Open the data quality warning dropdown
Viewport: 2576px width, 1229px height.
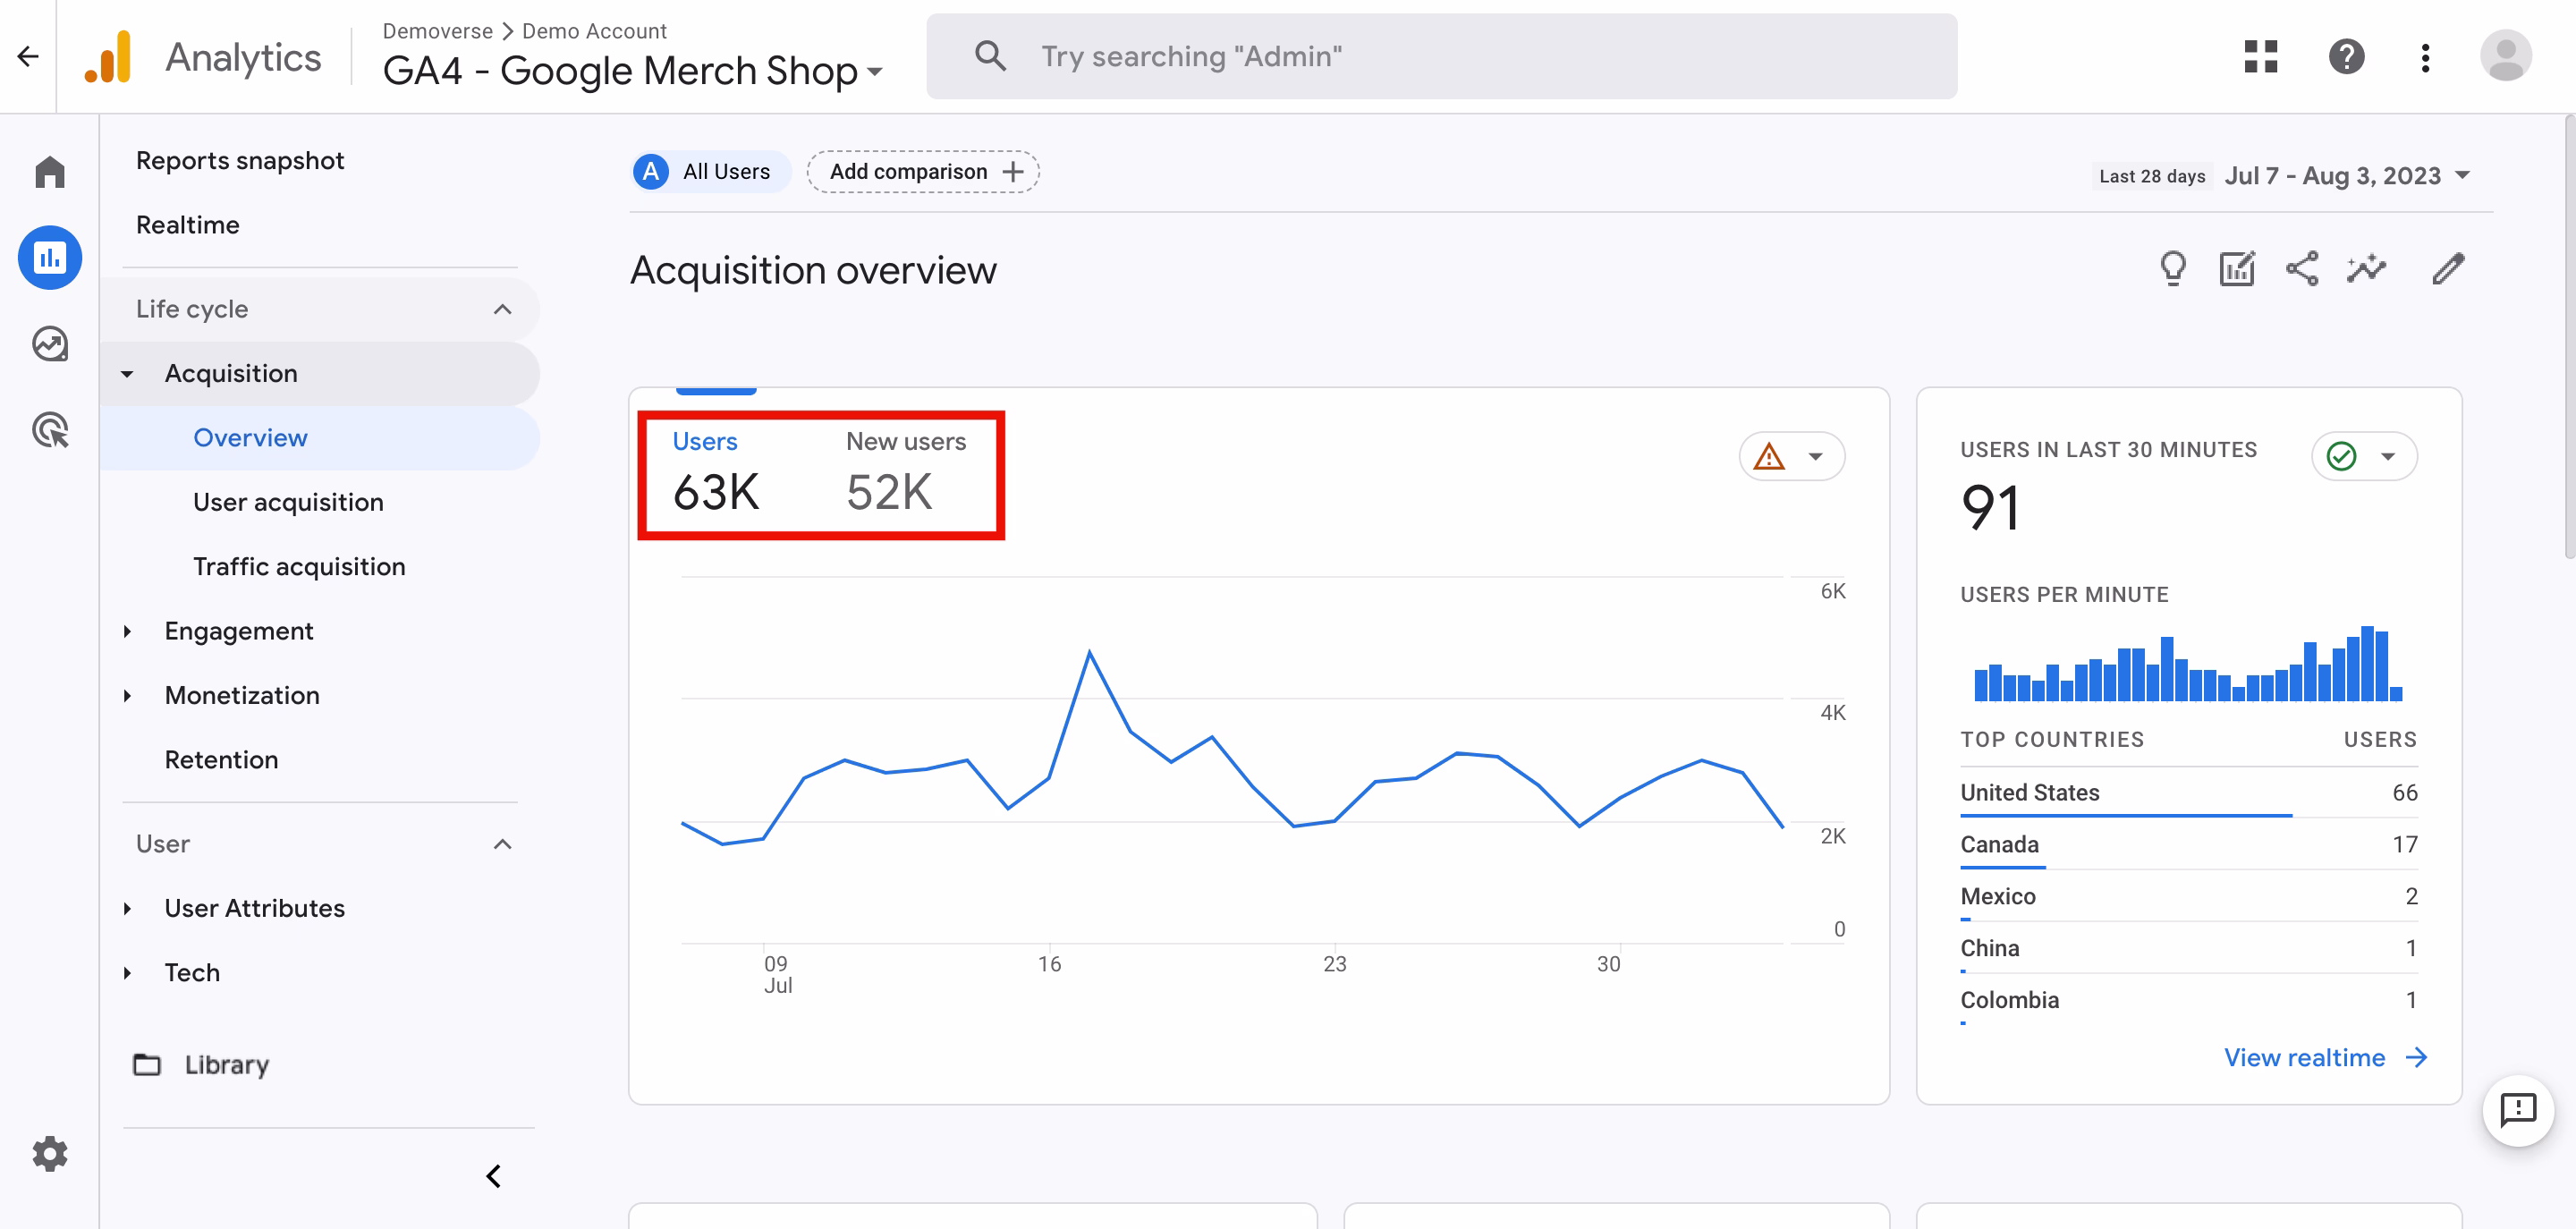(1791, 457)
